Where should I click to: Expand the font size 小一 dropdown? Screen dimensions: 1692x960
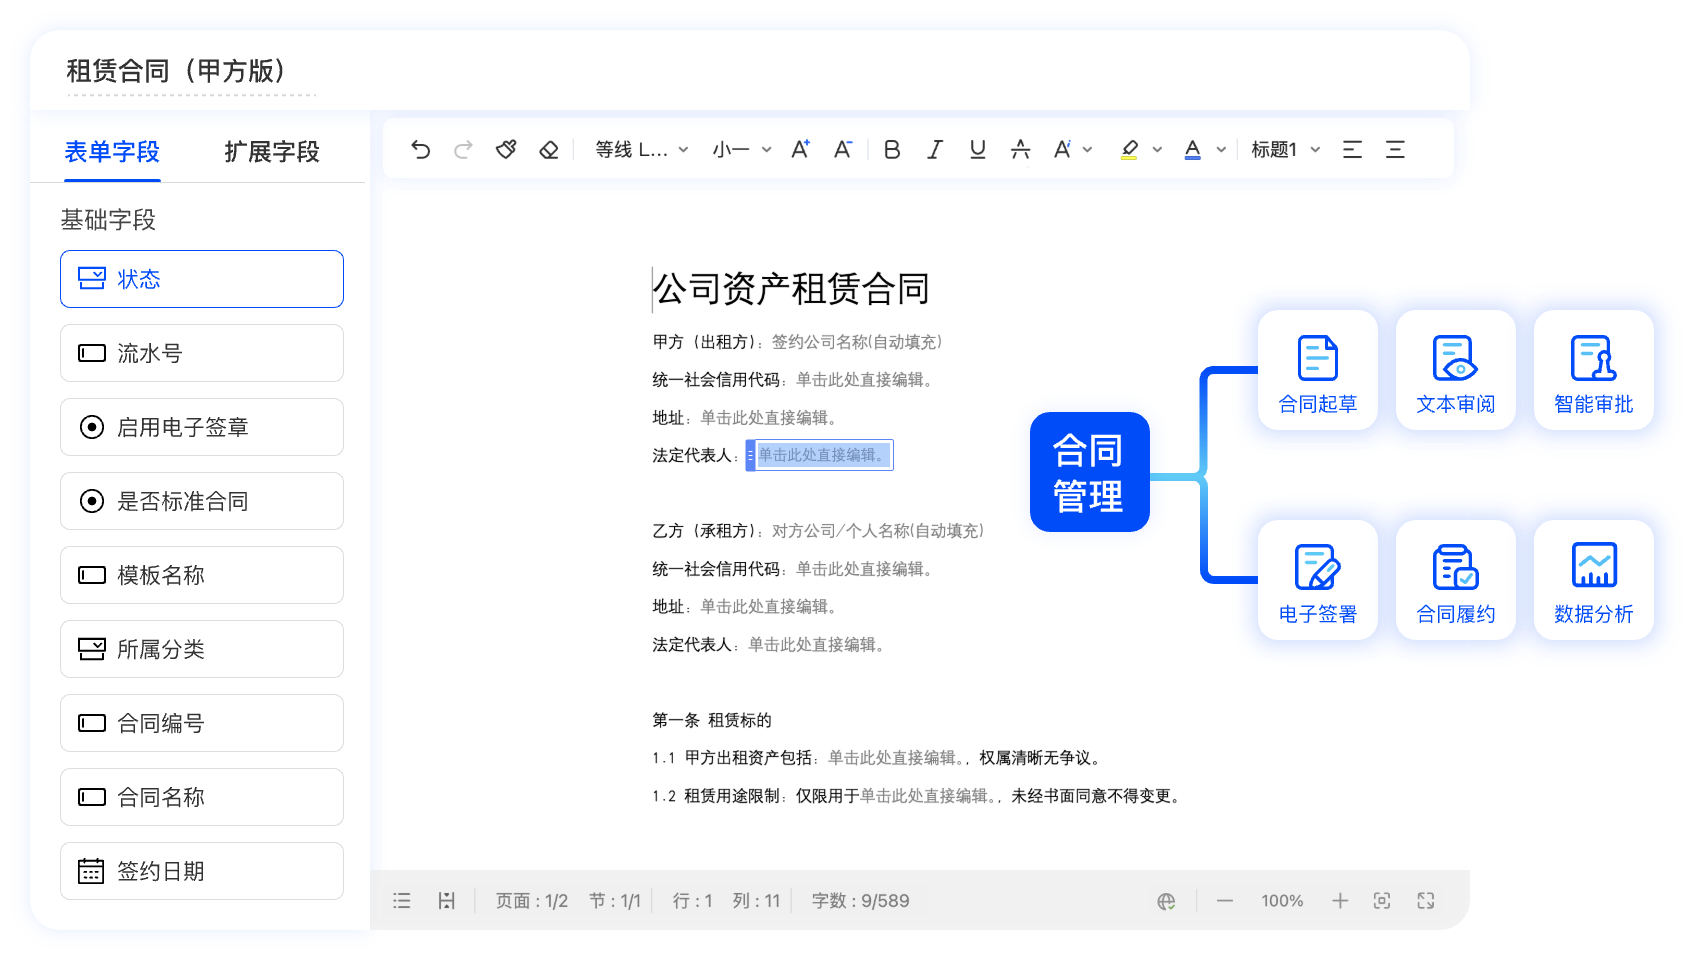tap(741, 150)
